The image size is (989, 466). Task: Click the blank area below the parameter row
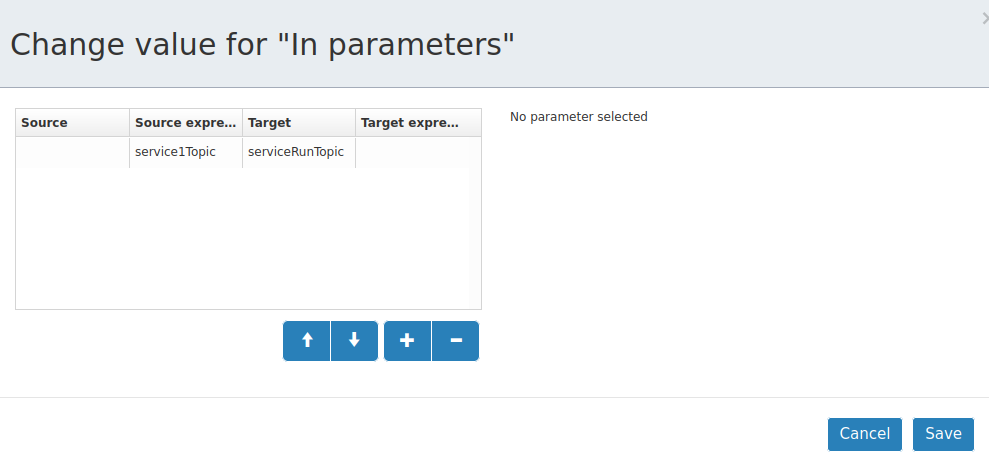pos(243,238)
